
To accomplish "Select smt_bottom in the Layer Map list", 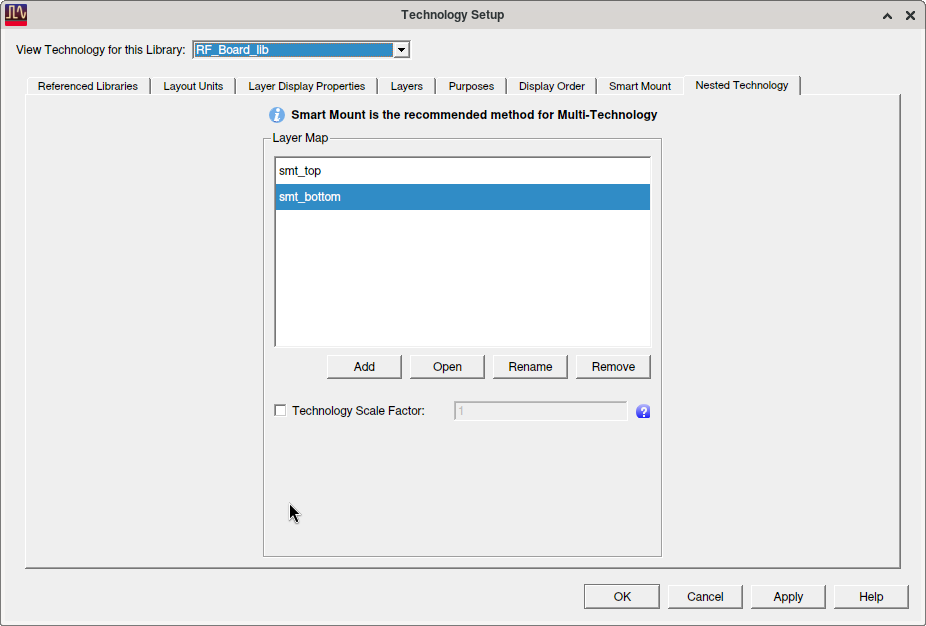I will [x=462, y=197].
